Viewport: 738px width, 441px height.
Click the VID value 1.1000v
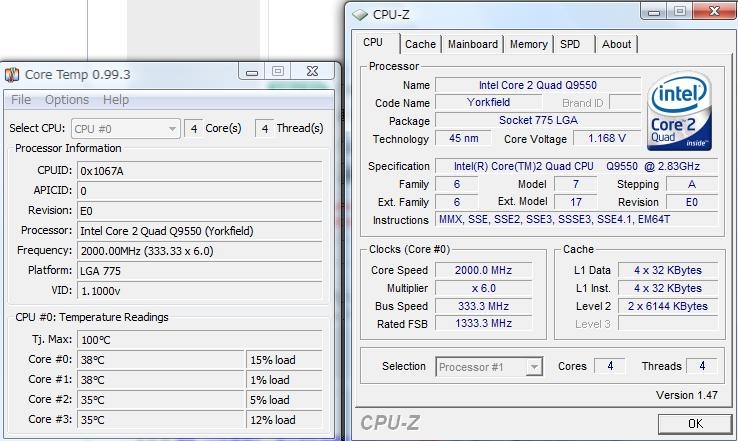[200, 291]
